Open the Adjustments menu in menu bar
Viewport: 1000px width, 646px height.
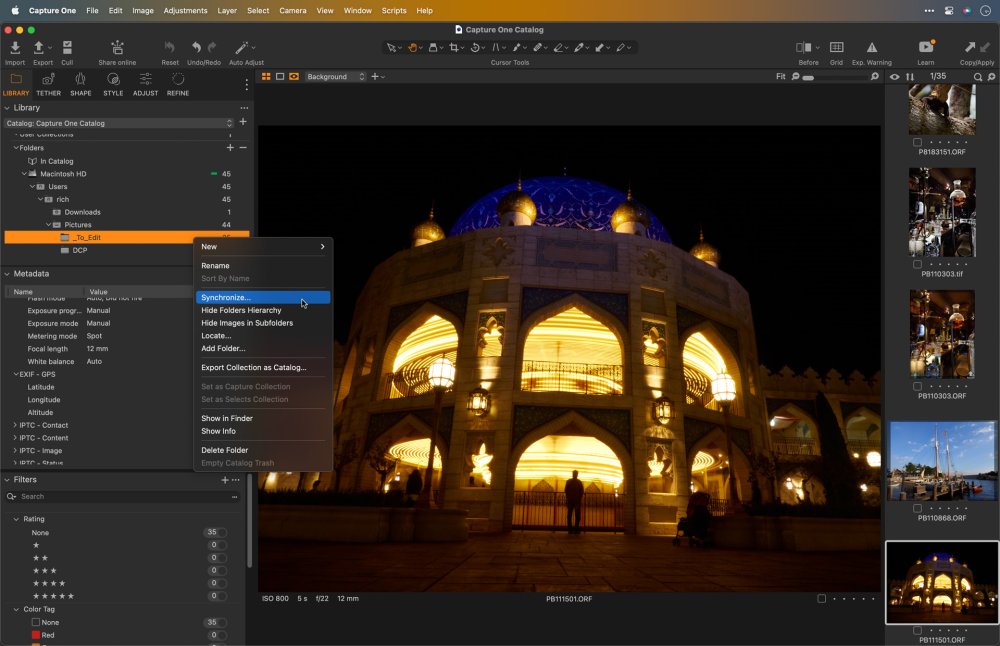pyautogui.click(x=184, y=10)
